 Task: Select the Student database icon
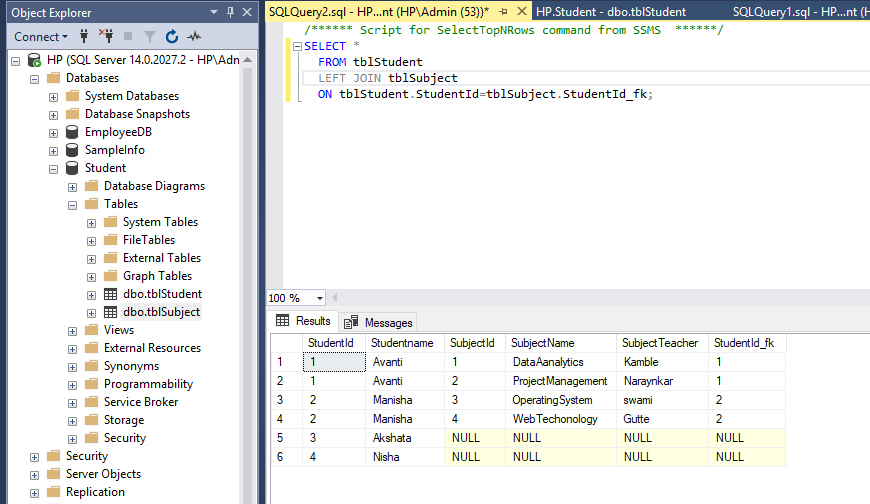coord(72,168)
